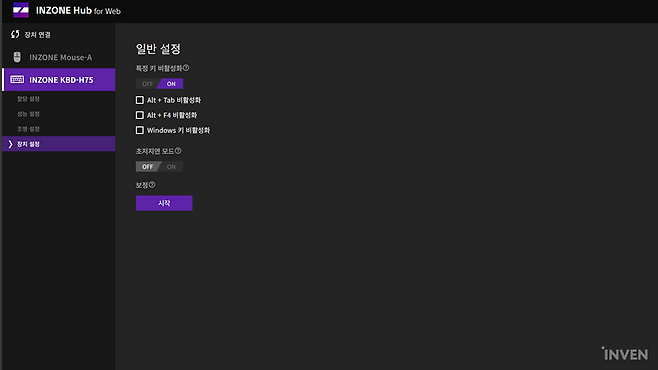The height and width of the screenshot is (370, 658).
Task: Click the chevron beside 장치 설정
Action: coord(10,144)
